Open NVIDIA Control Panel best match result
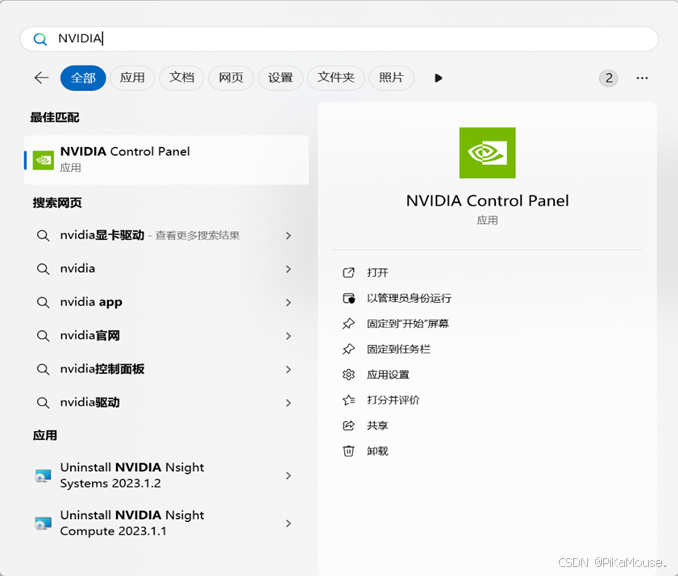This screenshot has width=678, height=576. (166, 160)
